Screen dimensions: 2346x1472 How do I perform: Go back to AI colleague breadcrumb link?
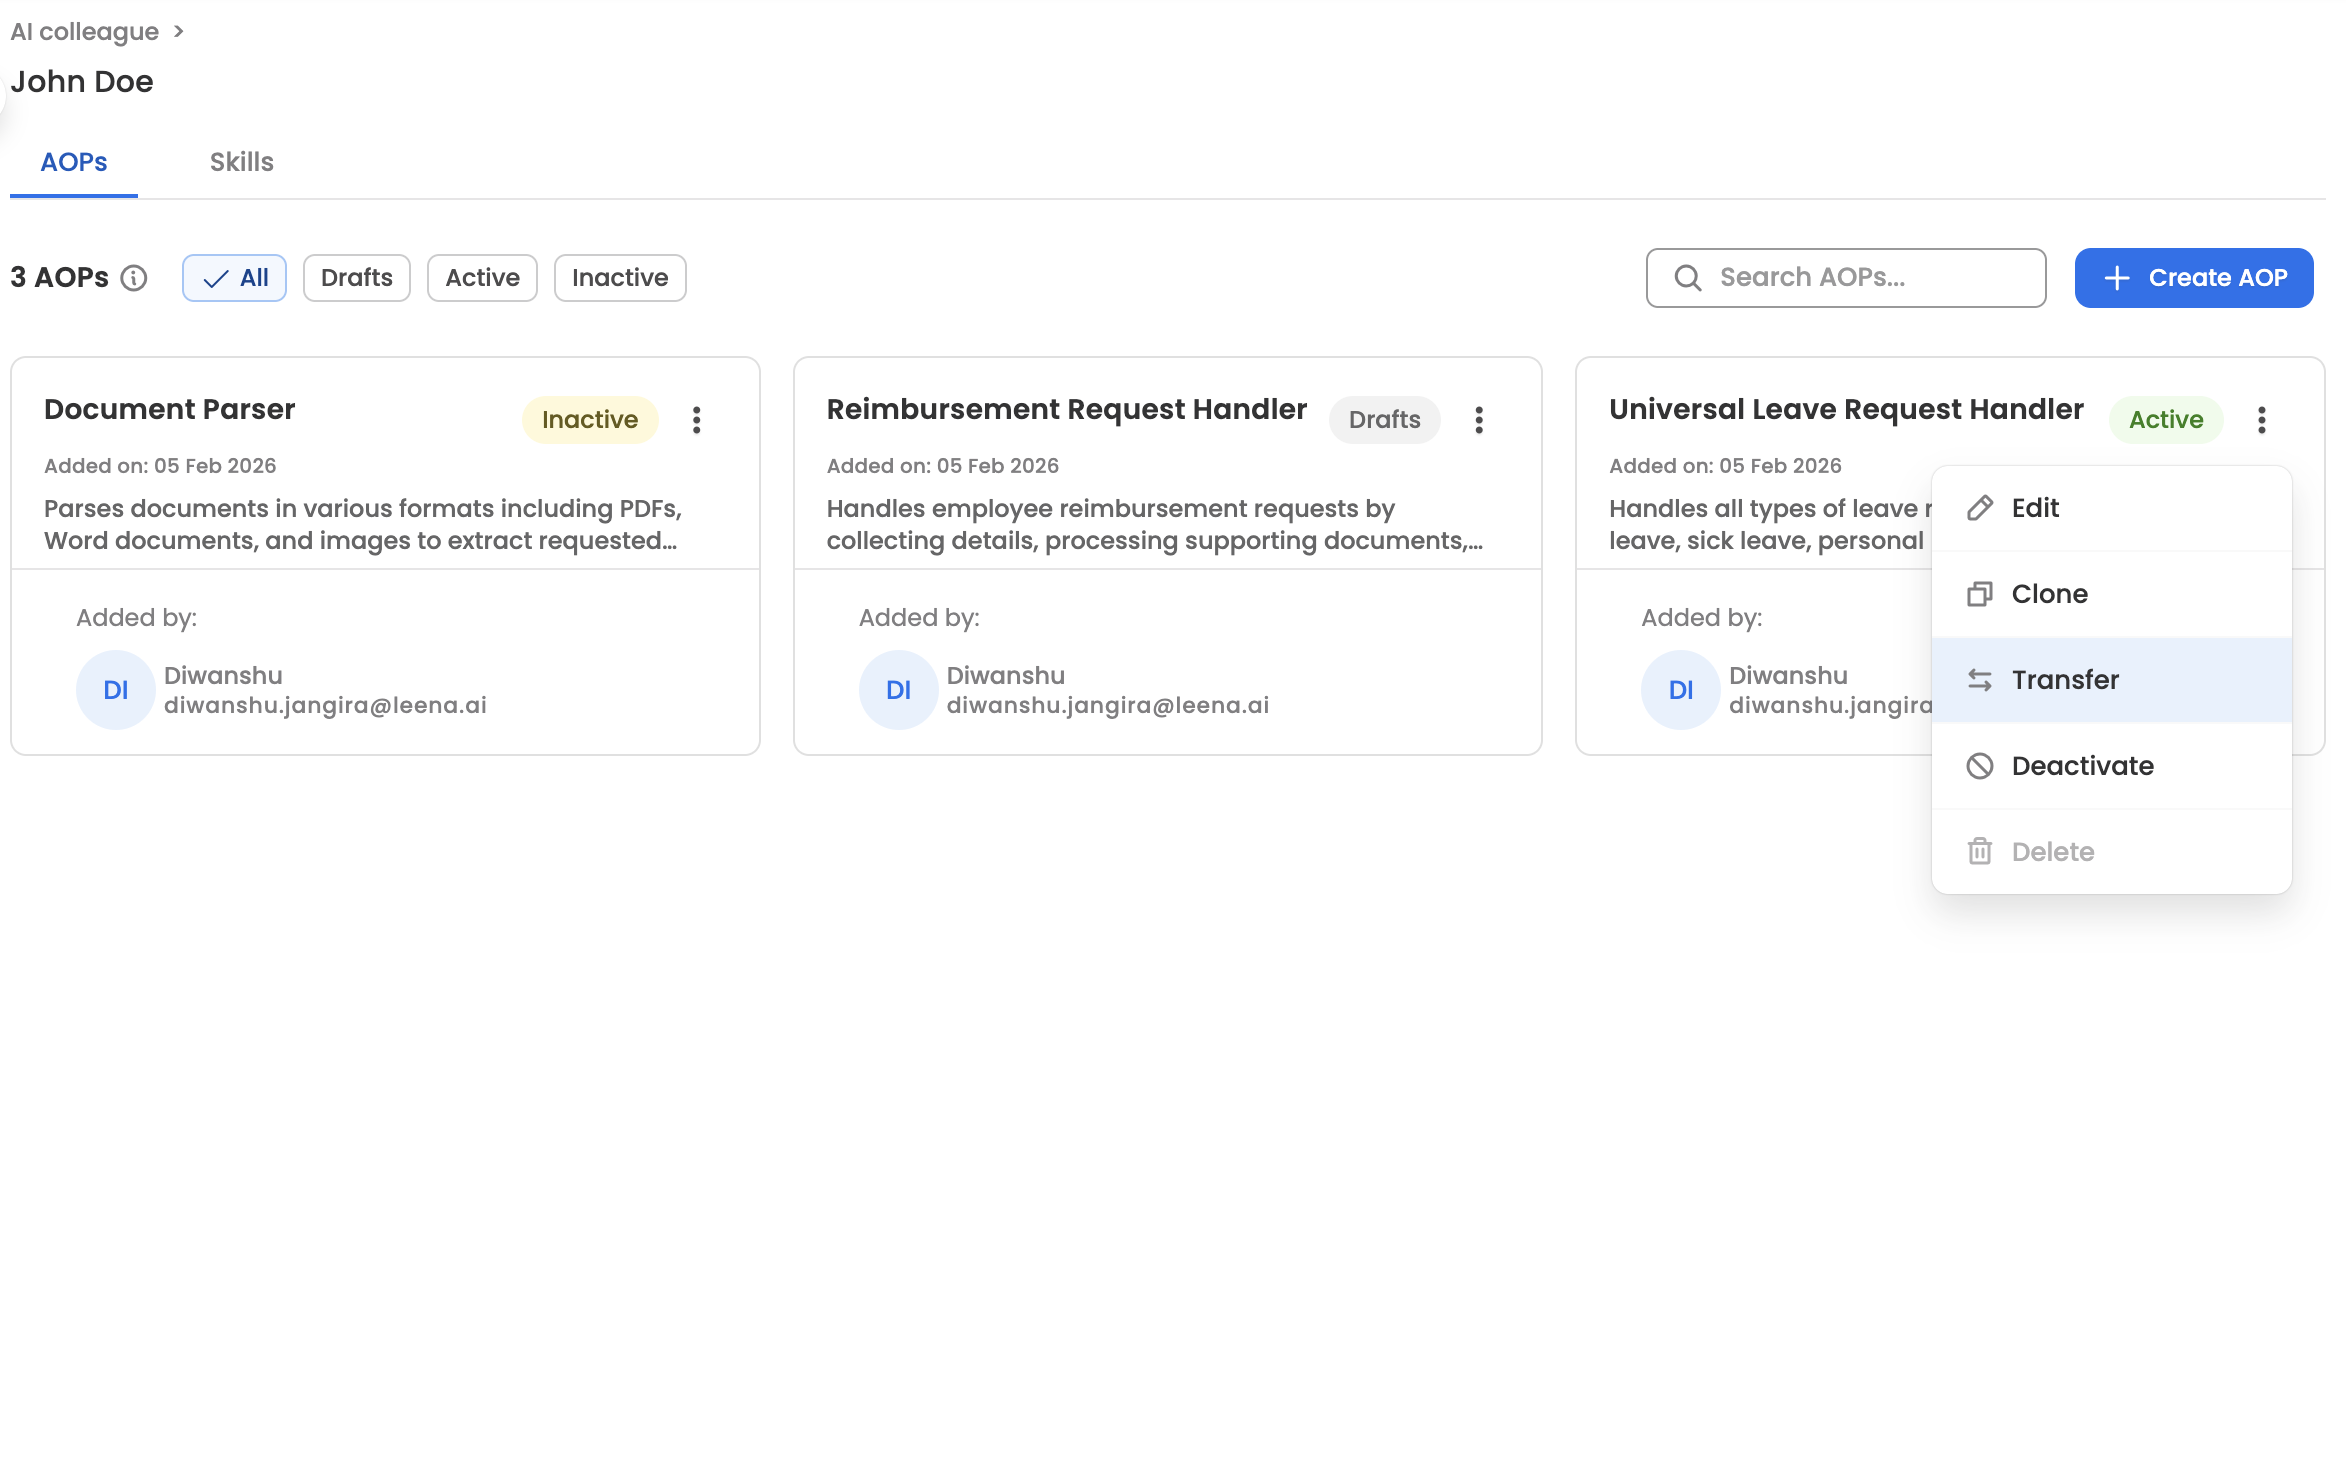pos(84,32)
